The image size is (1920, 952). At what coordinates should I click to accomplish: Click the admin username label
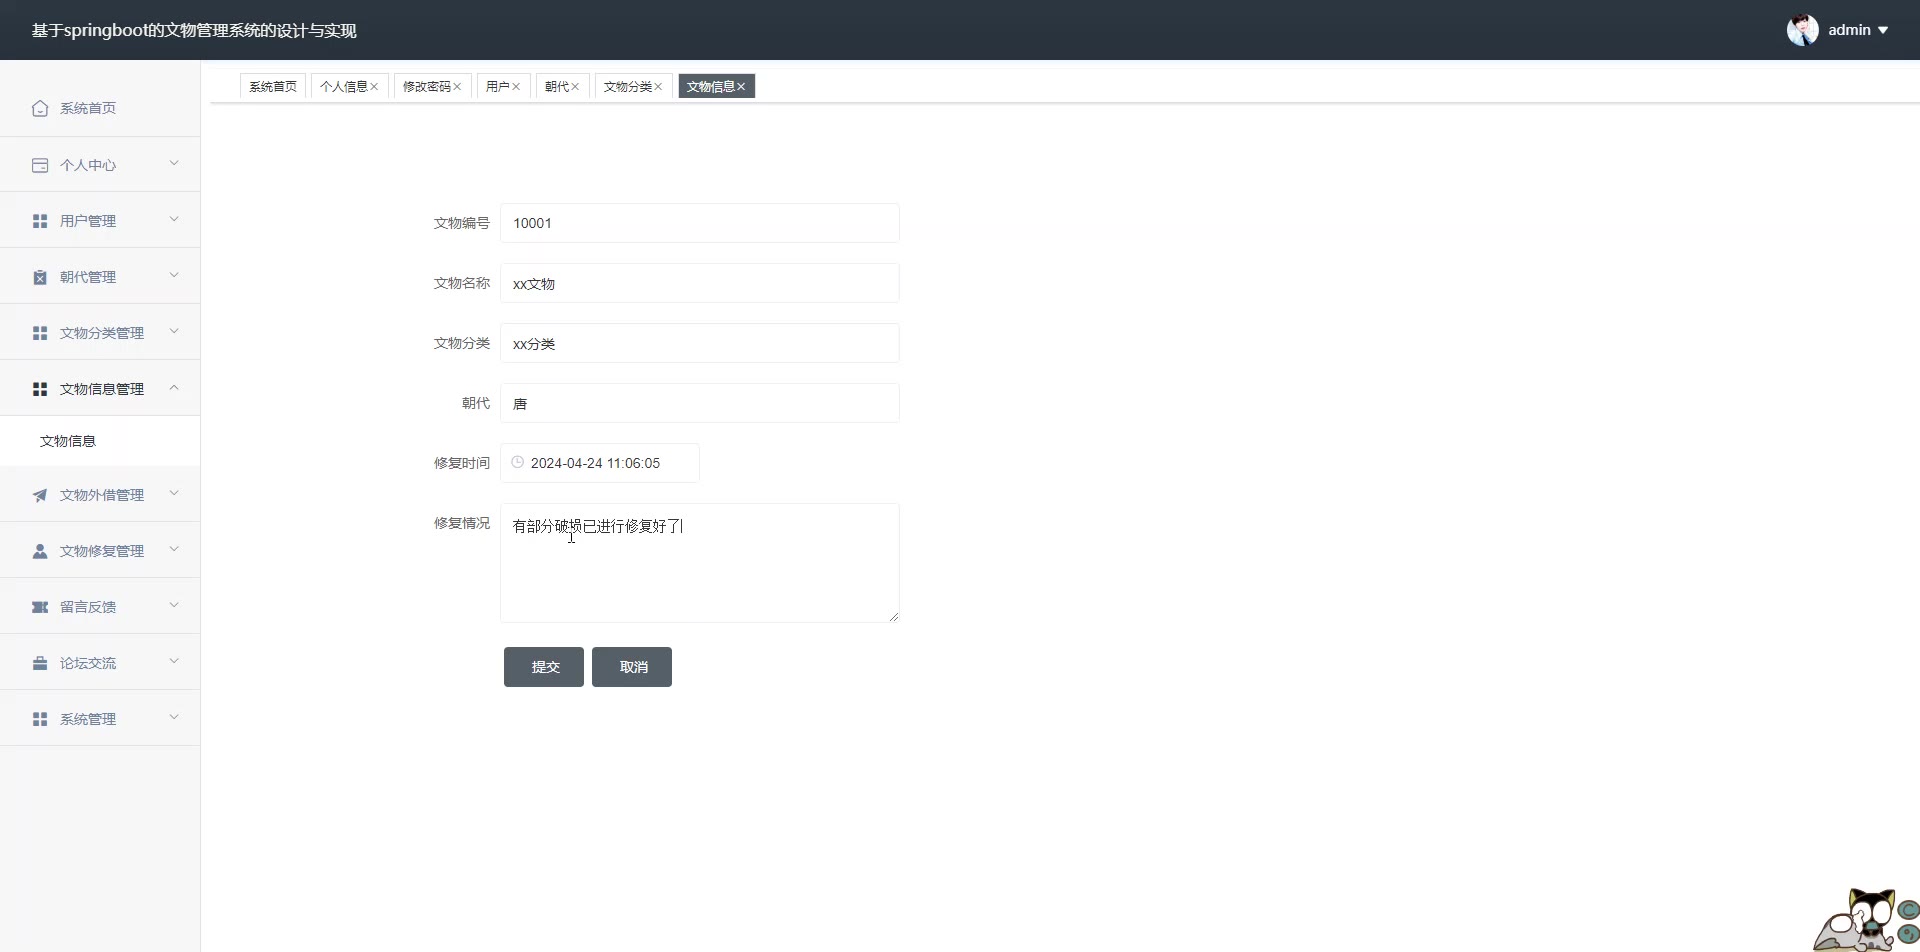pos(1849,30)
